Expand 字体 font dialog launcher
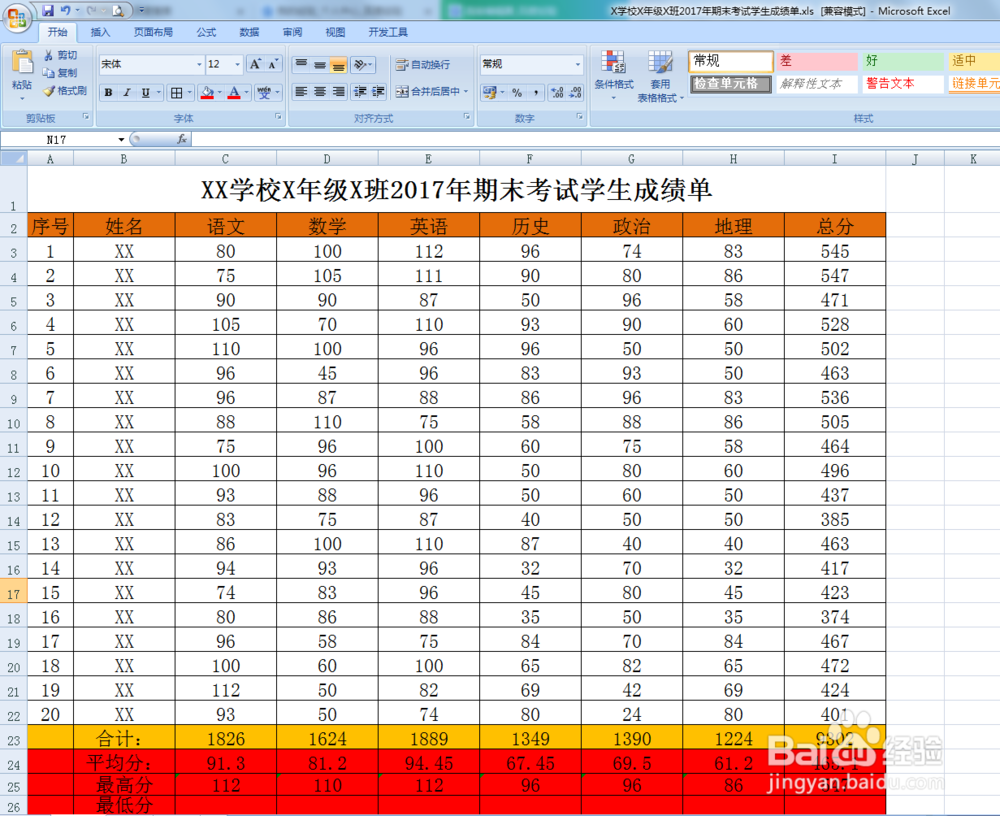 [x=278, y=117]
